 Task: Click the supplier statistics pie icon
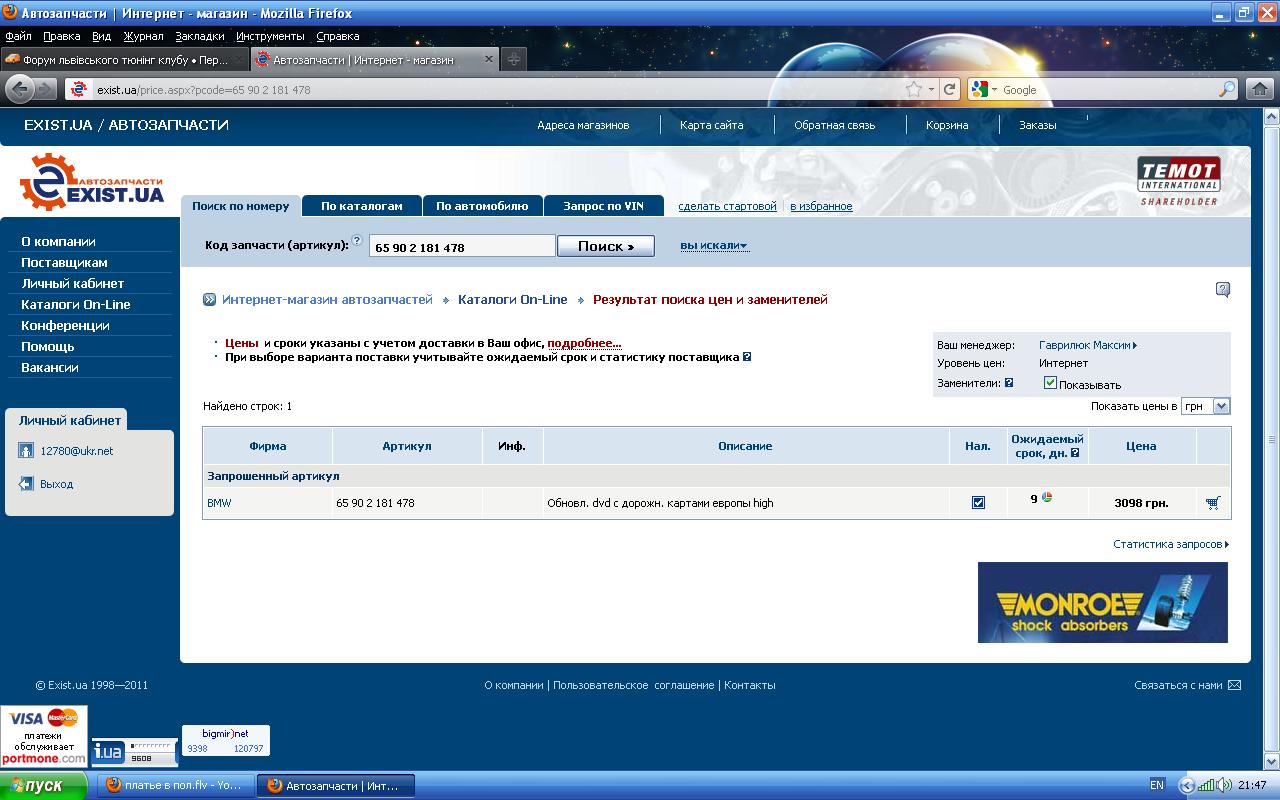click(1047, 497)
